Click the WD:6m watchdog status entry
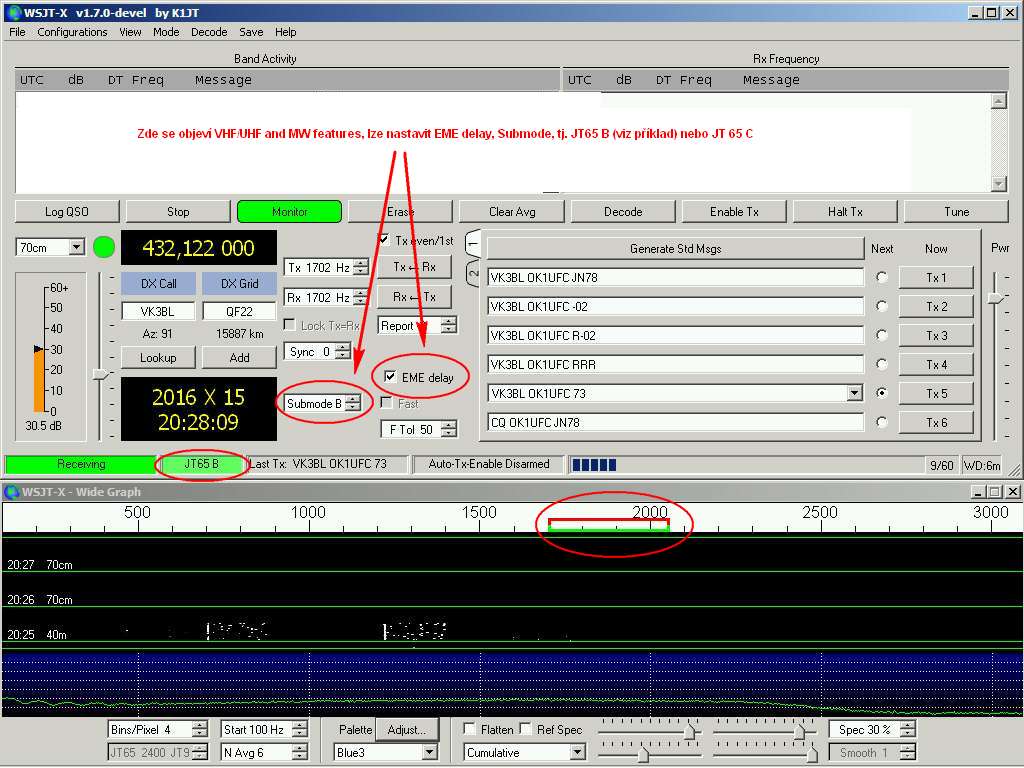The width and height of the screenshot is (1024, 768). point(982,466)
